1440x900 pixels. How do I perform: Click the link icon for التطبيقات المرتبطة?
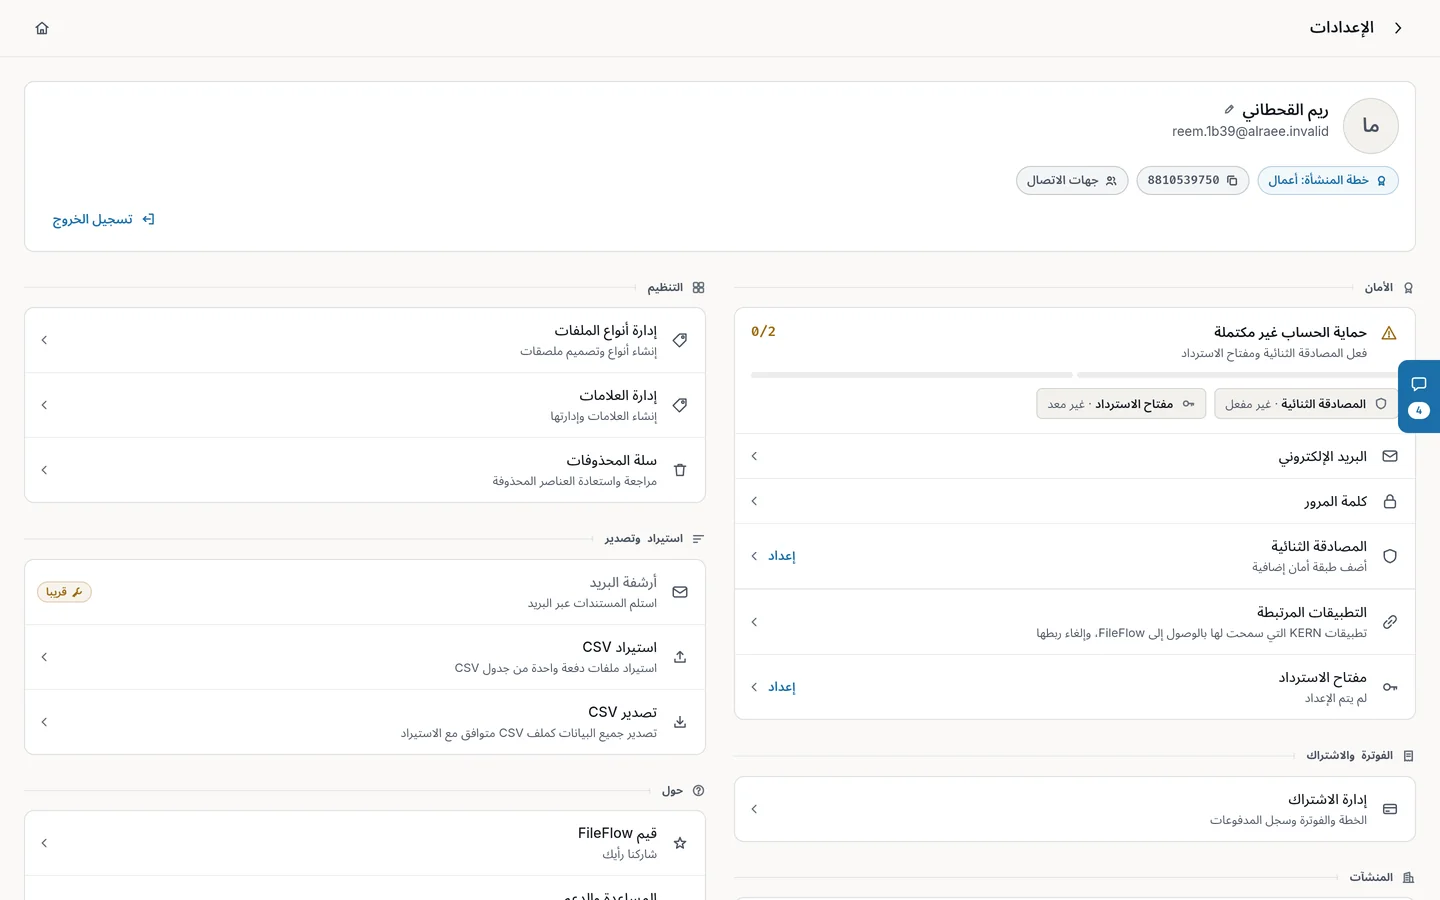1389,622
